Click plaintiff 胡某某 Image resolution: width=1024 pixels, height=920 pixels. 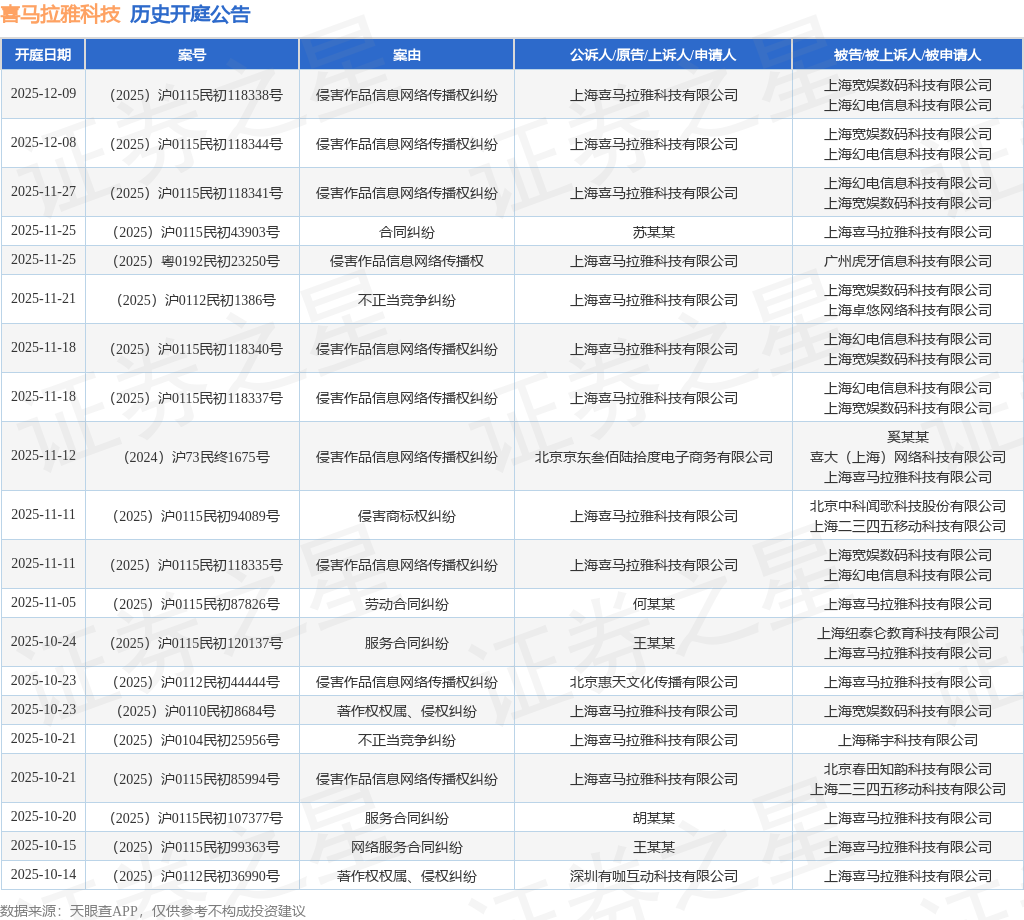click(653, 817)
